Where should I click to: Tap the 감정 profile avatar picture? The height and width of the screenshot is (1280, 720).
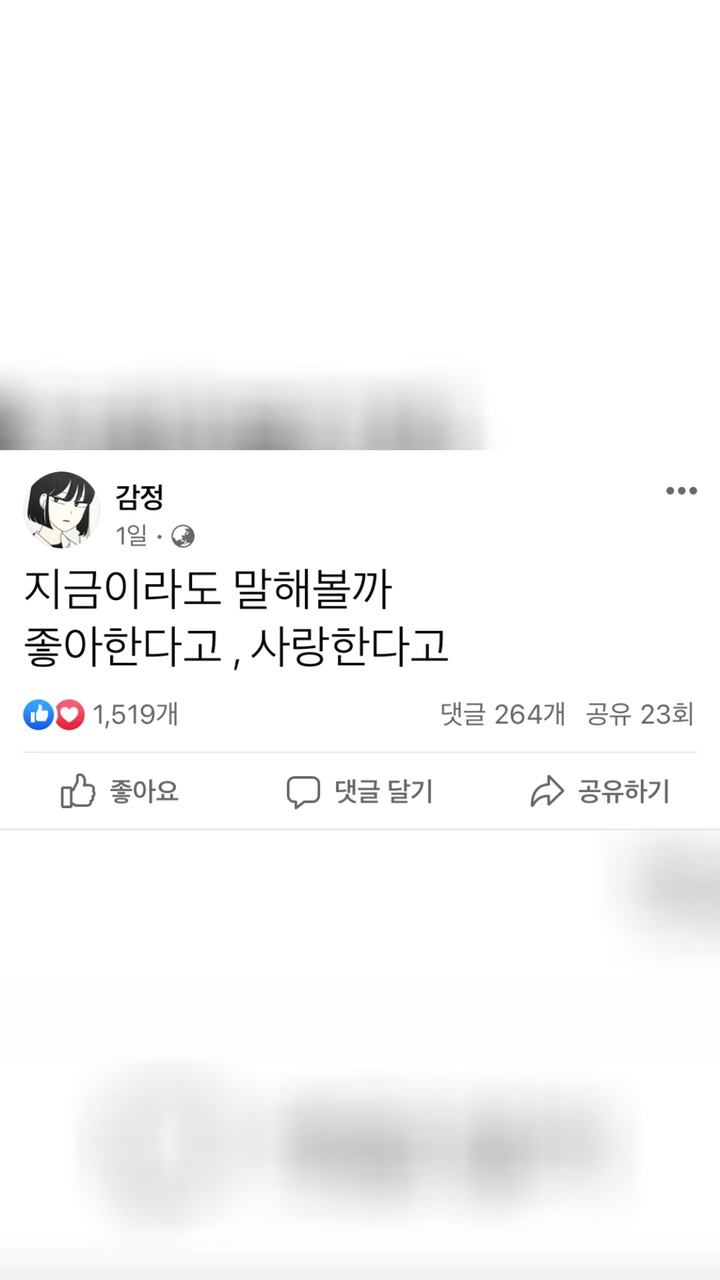click(x=61, y=512)
